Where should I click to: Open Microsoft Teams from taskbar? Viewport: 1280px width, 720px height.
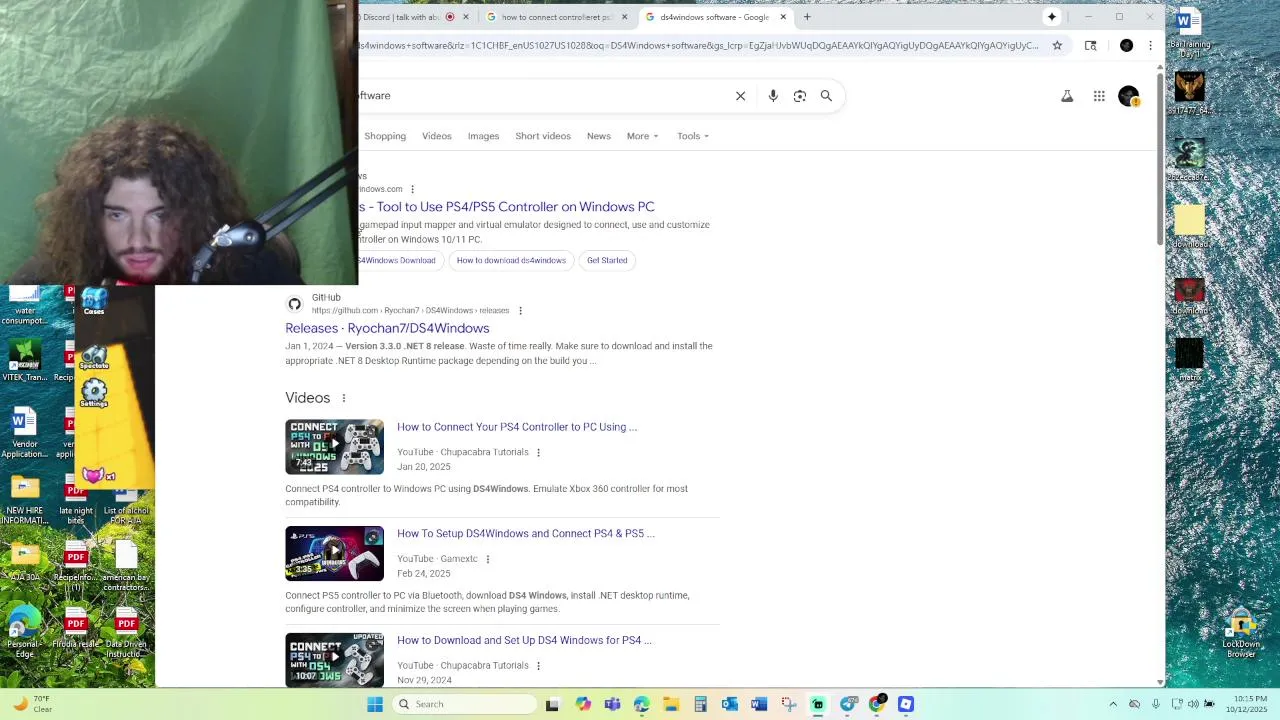click(612, 704)
